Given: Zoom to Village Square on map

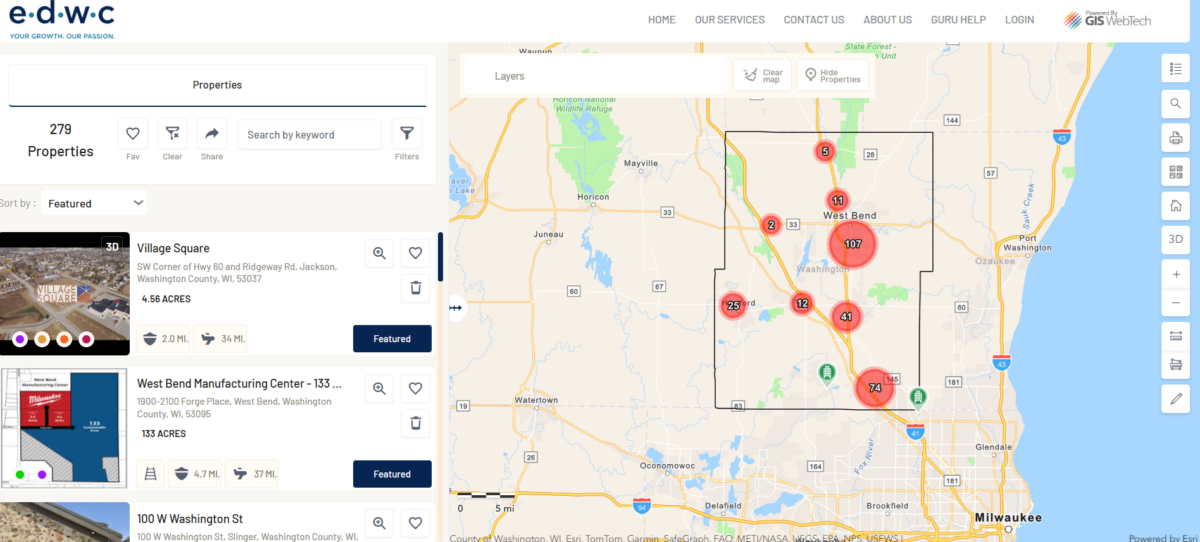Looking at the screenshot, I should [x=379, y=254].
